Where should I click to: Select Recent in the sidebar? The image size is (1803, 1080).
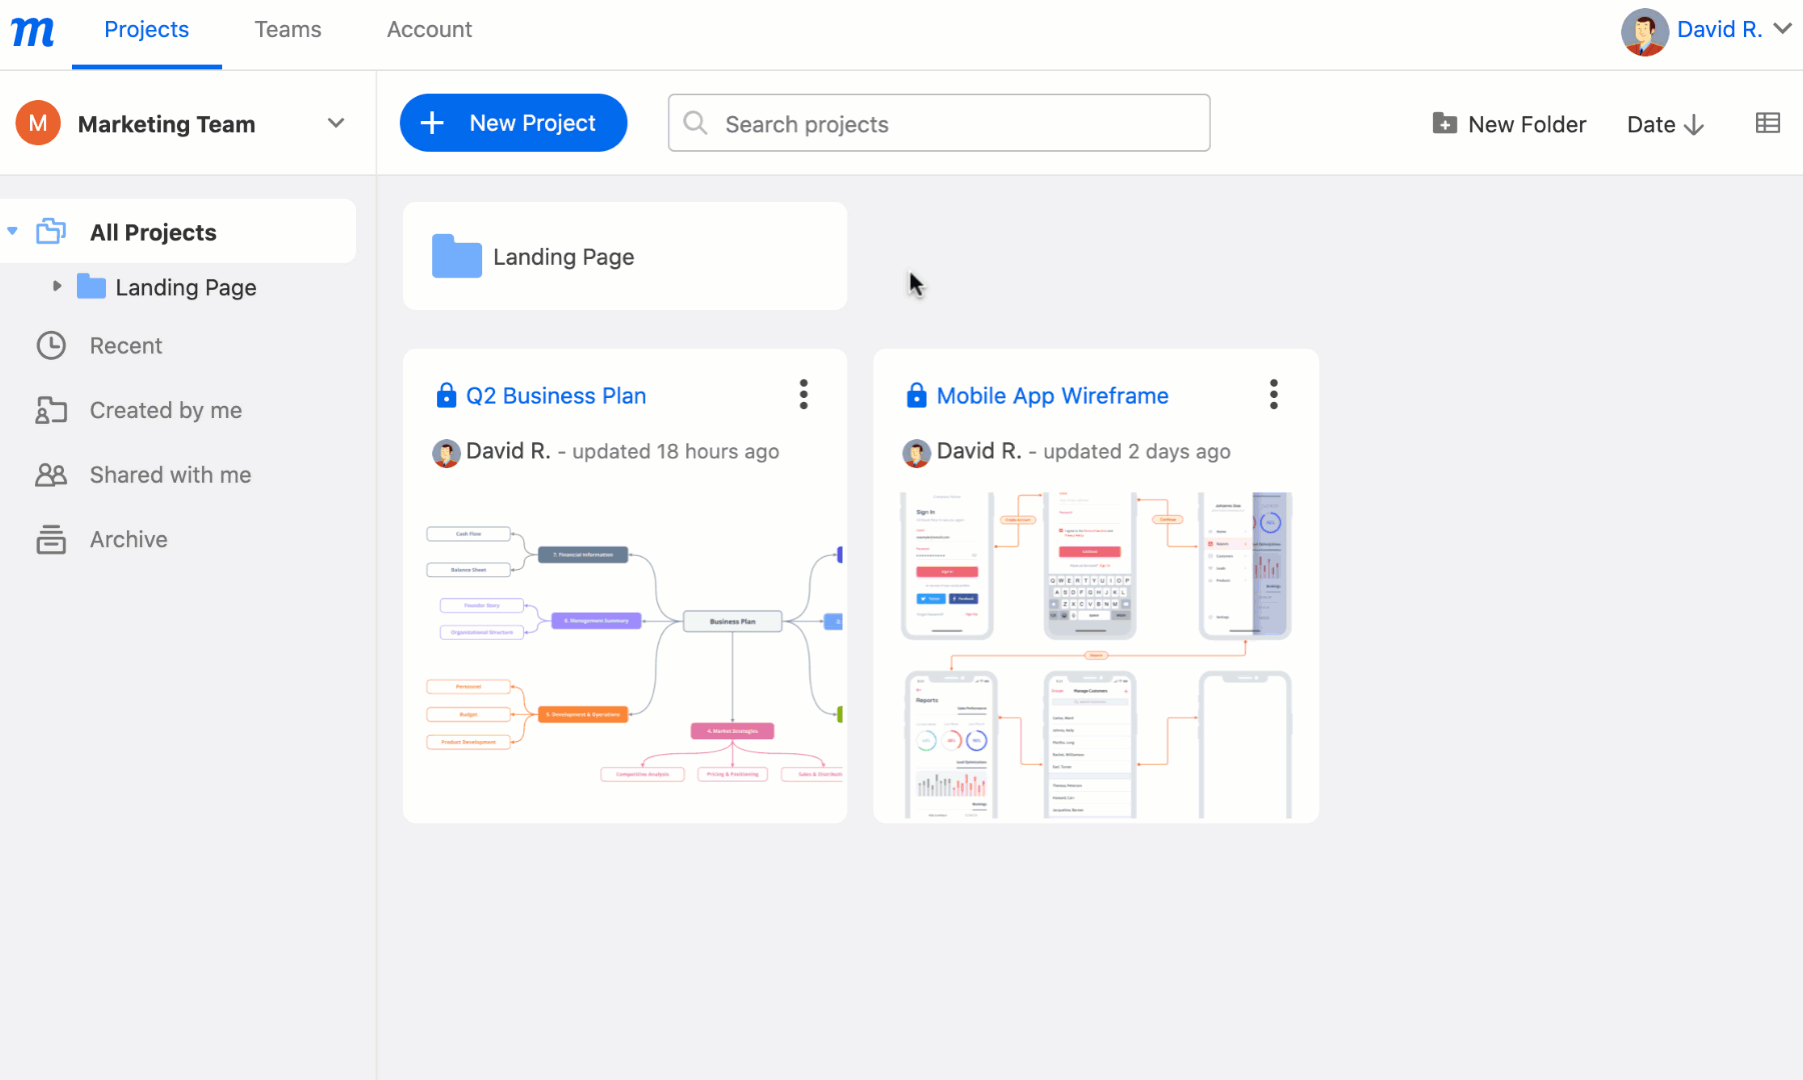[125, 345]
